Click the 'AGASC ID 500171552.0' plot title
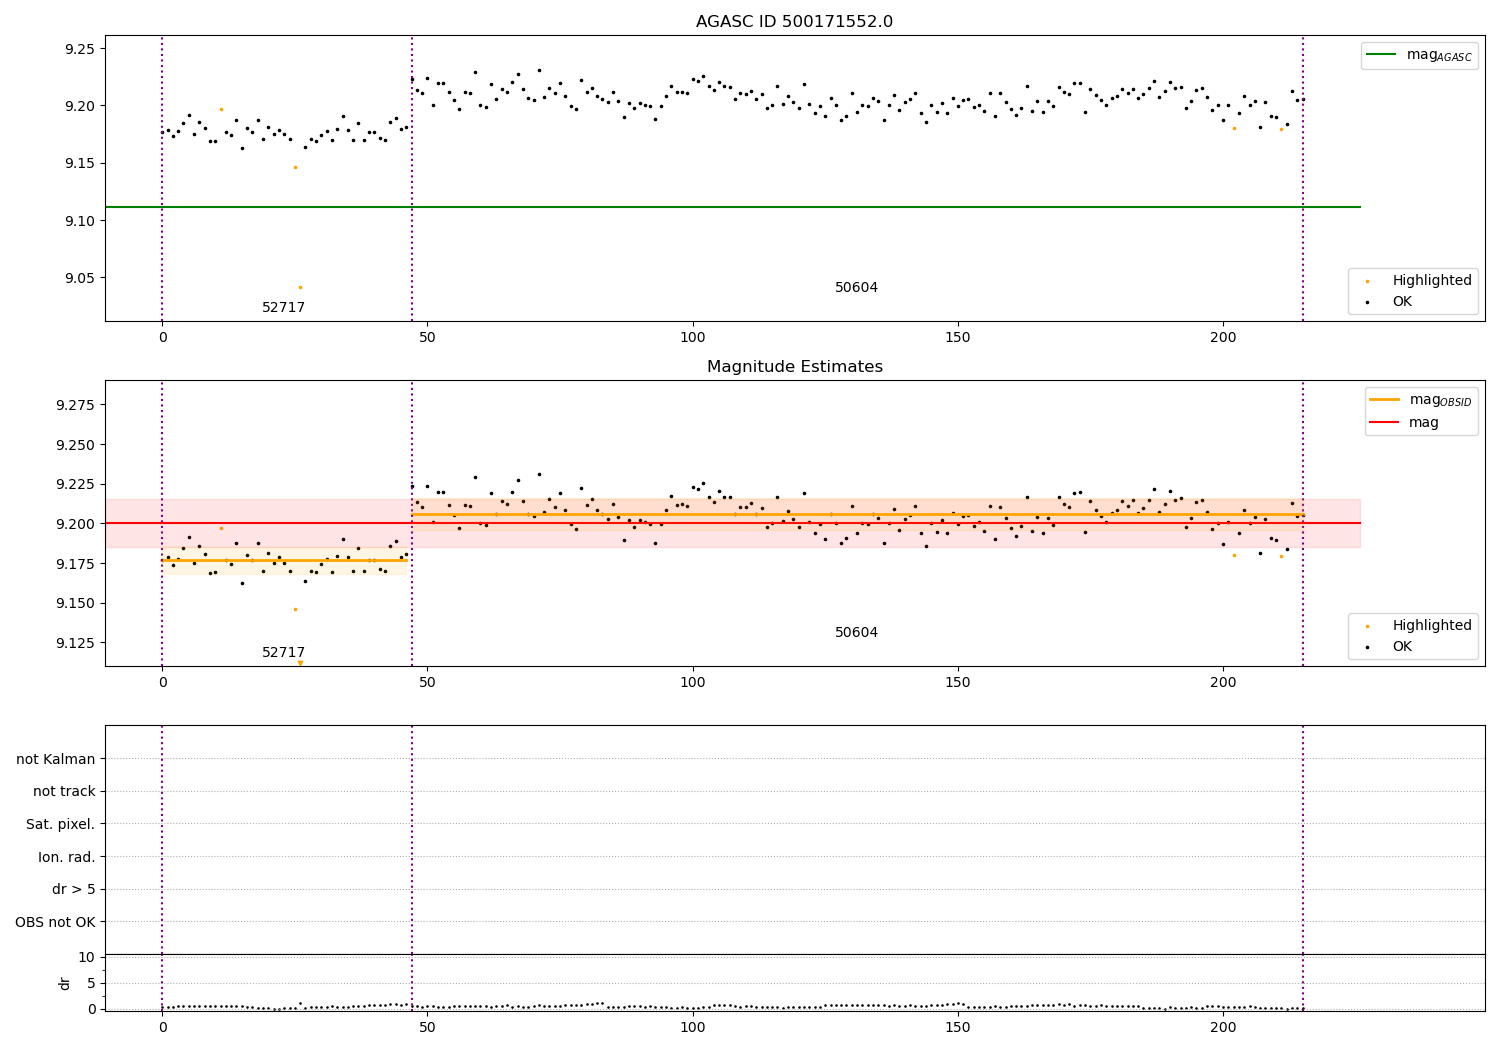 pos(794,22)
